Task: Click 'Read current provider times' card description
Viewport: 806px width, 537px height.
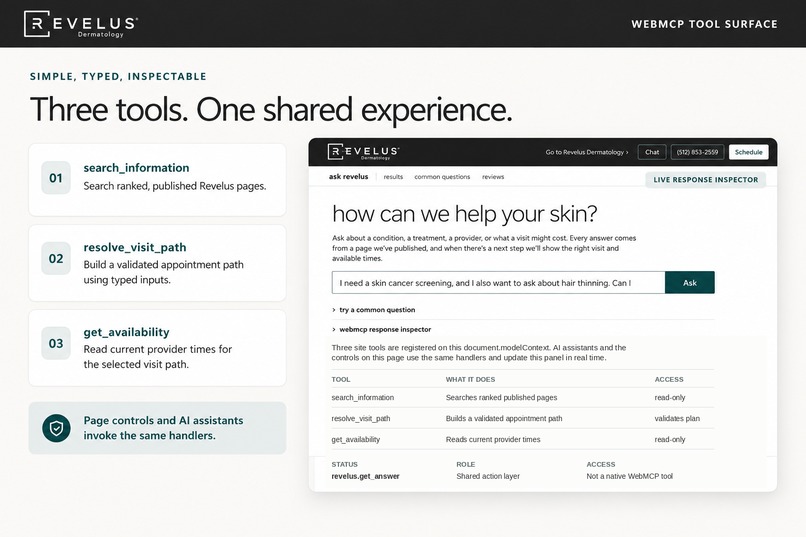Action: [158, 357]
